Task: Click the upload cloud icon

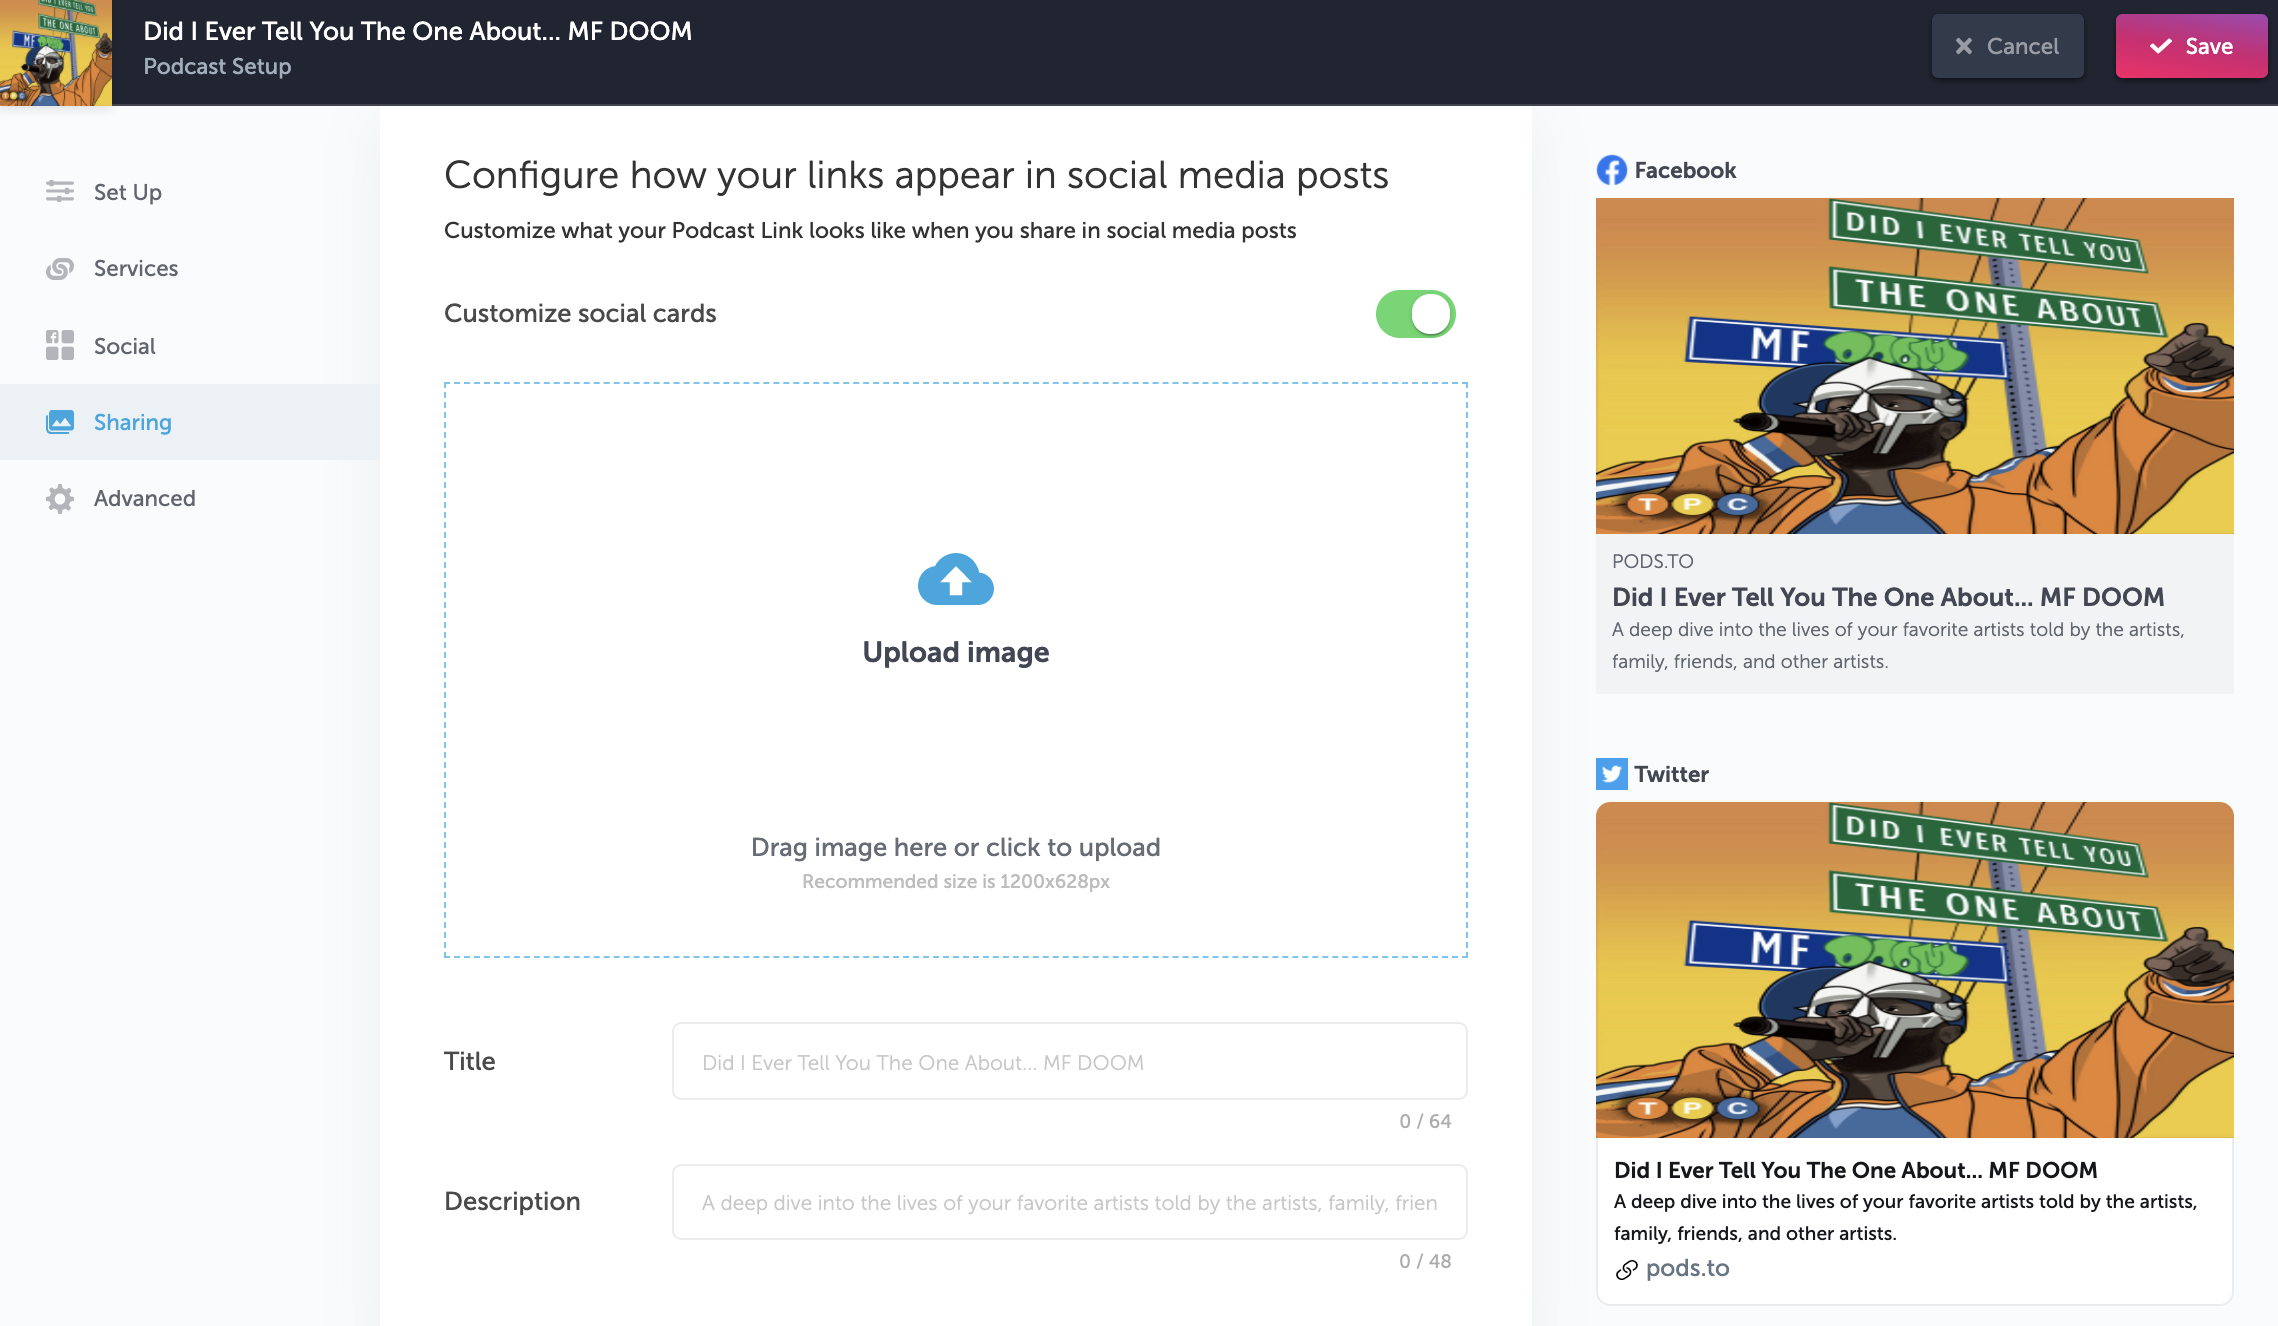Action: point(955,579)
